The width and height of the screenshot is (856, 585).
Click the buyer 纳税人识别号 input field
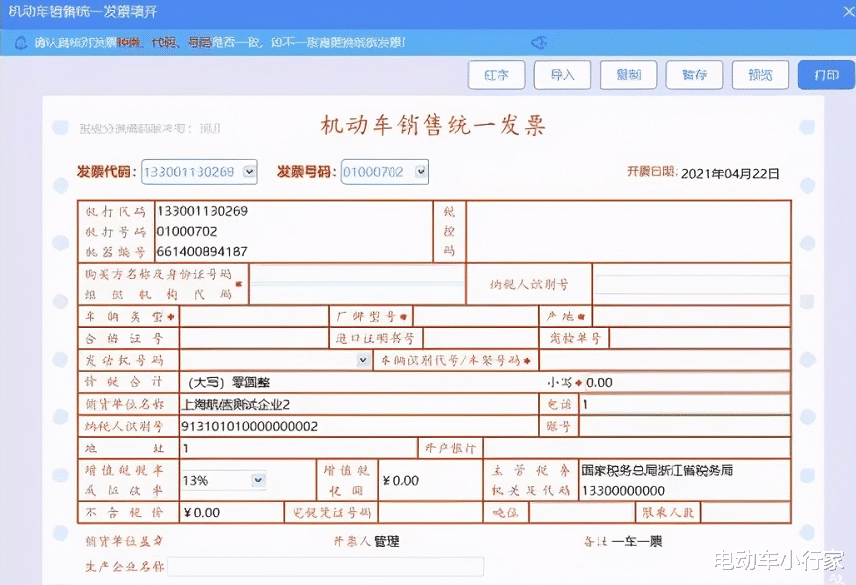click(x=692, y=284)
